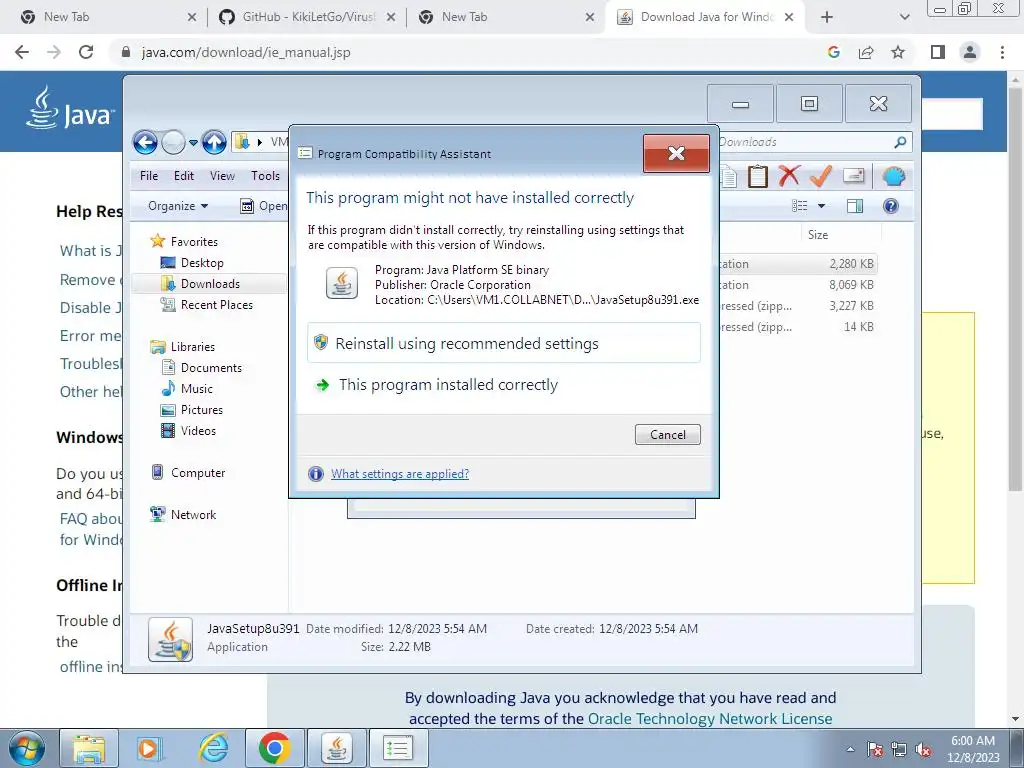Select the file row sized 3,227 KB
This screenshot has height=768, width=1024.
tap(797, 305)
